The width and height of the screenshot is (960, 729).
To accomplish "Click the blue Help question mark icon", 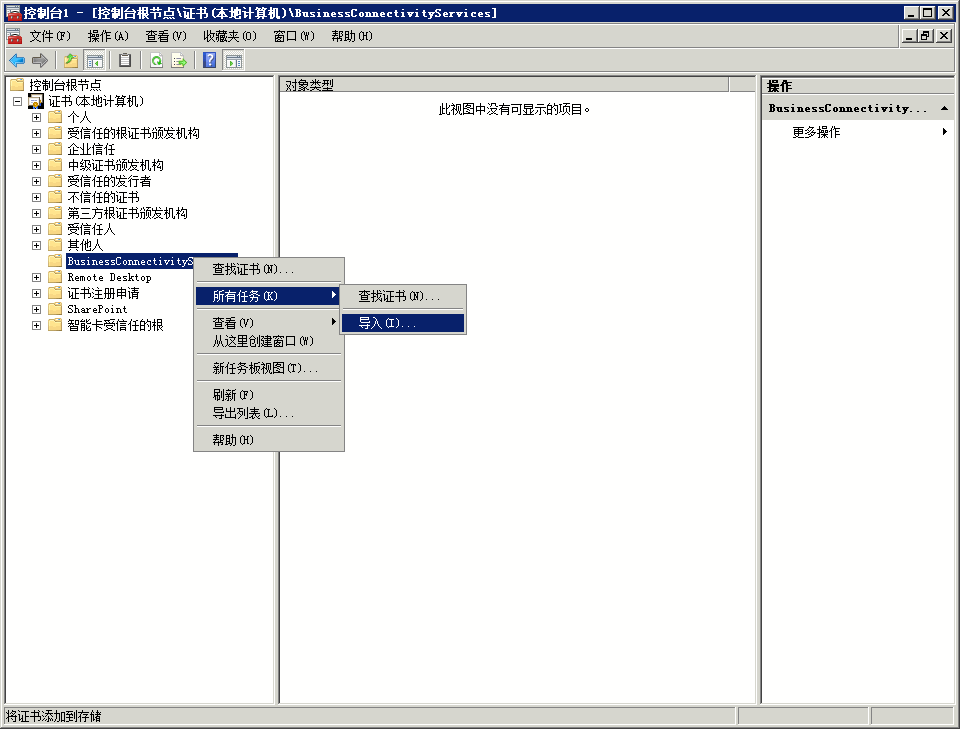I will [209, 61].
